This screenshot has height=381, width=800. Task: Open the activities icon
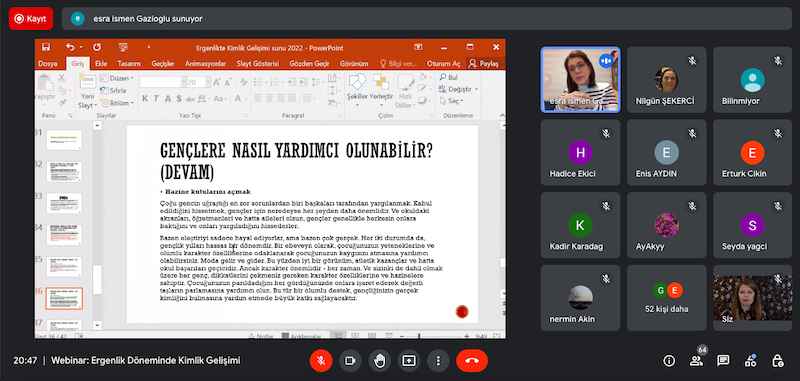tap(751, 361)
